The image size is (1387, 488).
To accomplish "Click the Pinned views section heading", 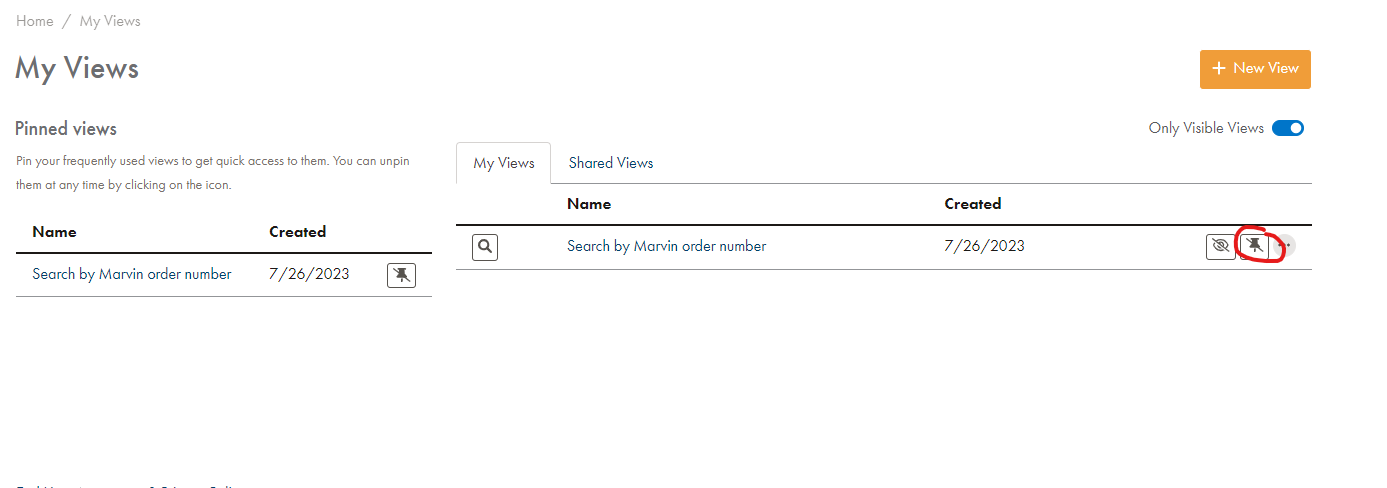I will (x=66, y=129).
